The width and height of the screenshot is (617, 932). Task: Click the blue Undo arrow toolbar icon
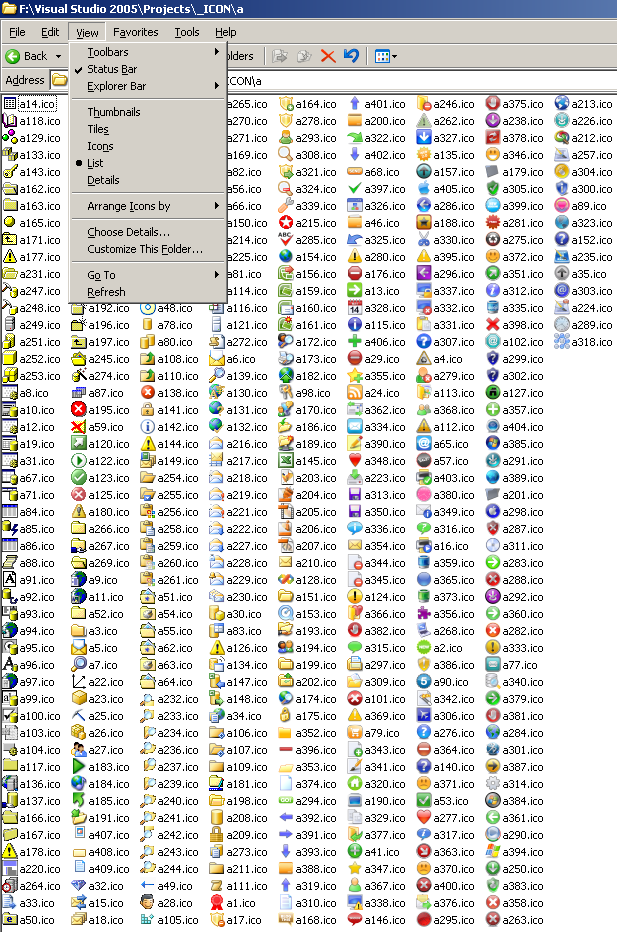pos(351,56)
